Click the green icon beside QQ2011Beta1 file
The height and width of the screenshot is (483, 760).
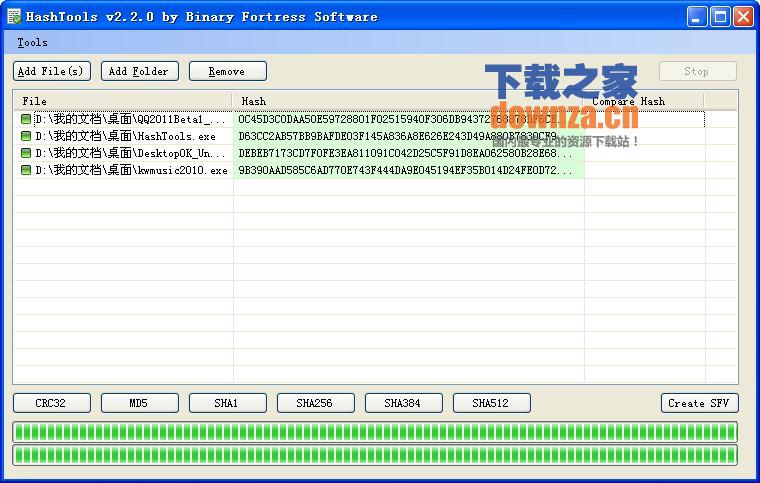(26, 119)
